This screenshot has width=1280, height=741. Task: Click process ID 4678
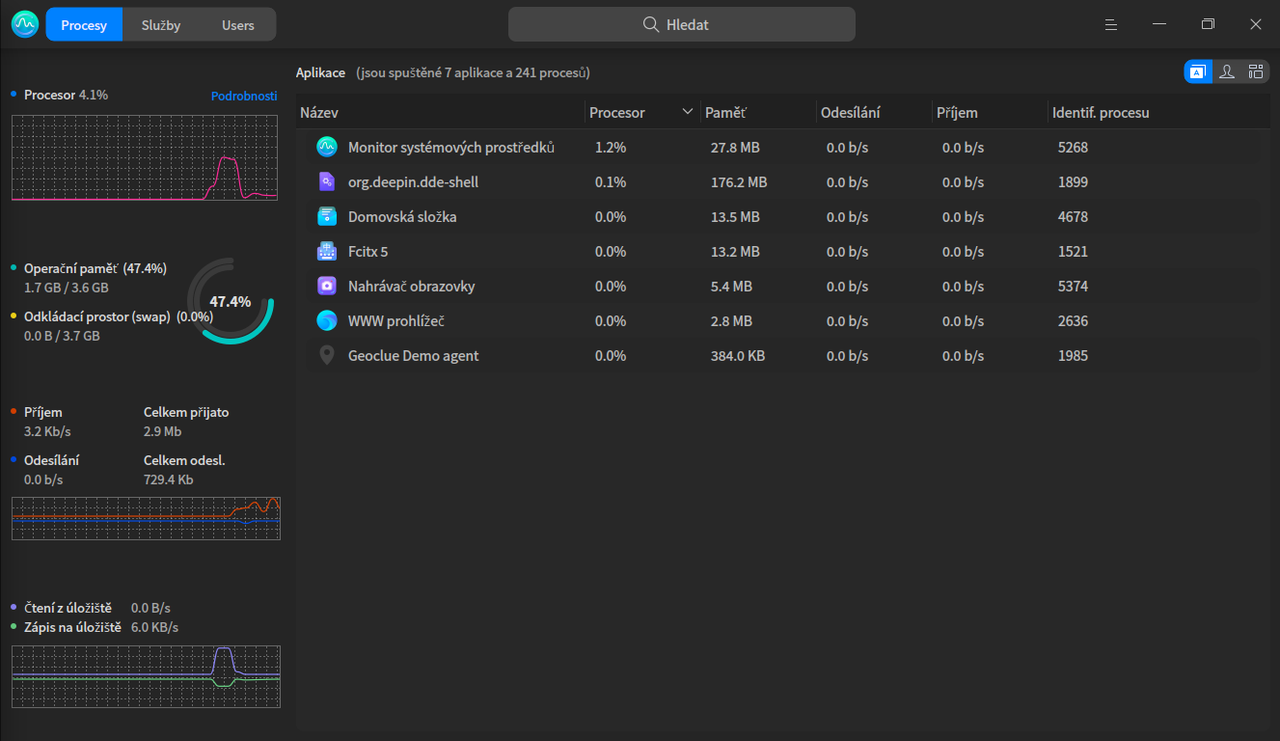[1073, 217]
